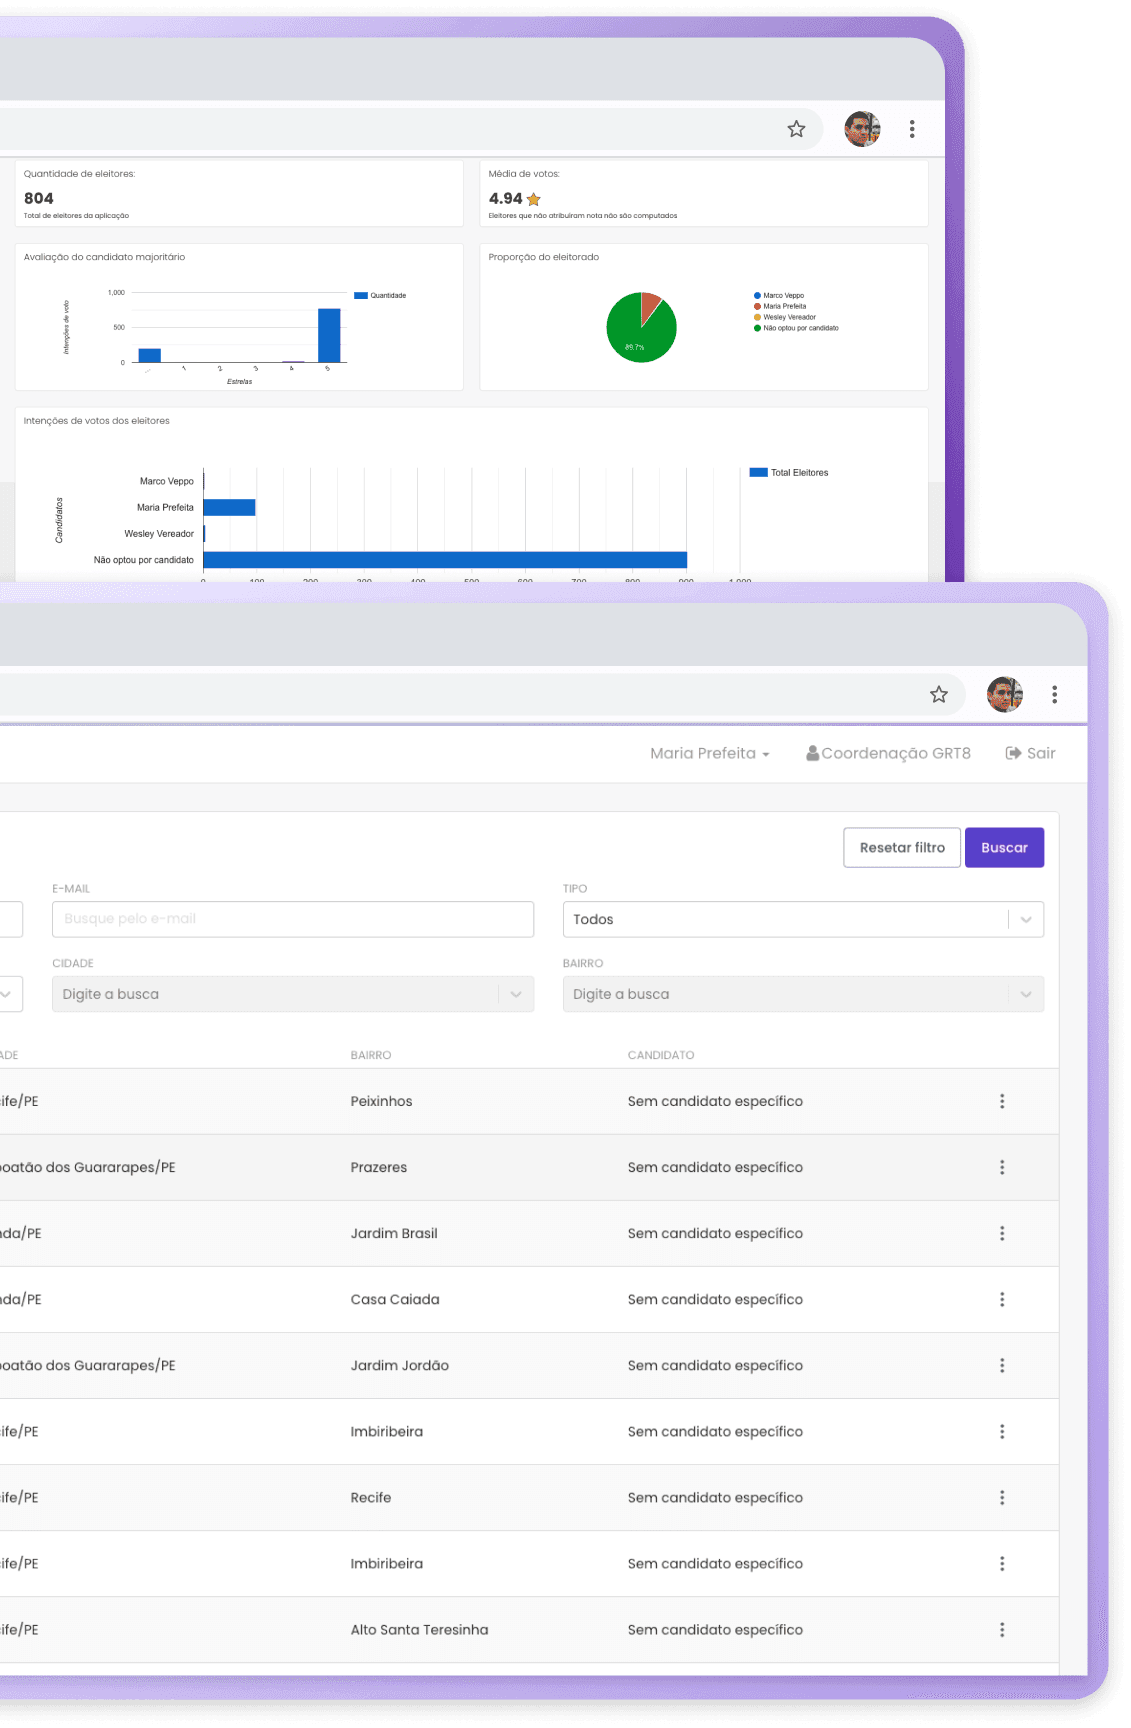Screen dimensions: 1131x1728
Task: Click the Sair logout link
Action: pyautogui.click(x=1030, y=753)
